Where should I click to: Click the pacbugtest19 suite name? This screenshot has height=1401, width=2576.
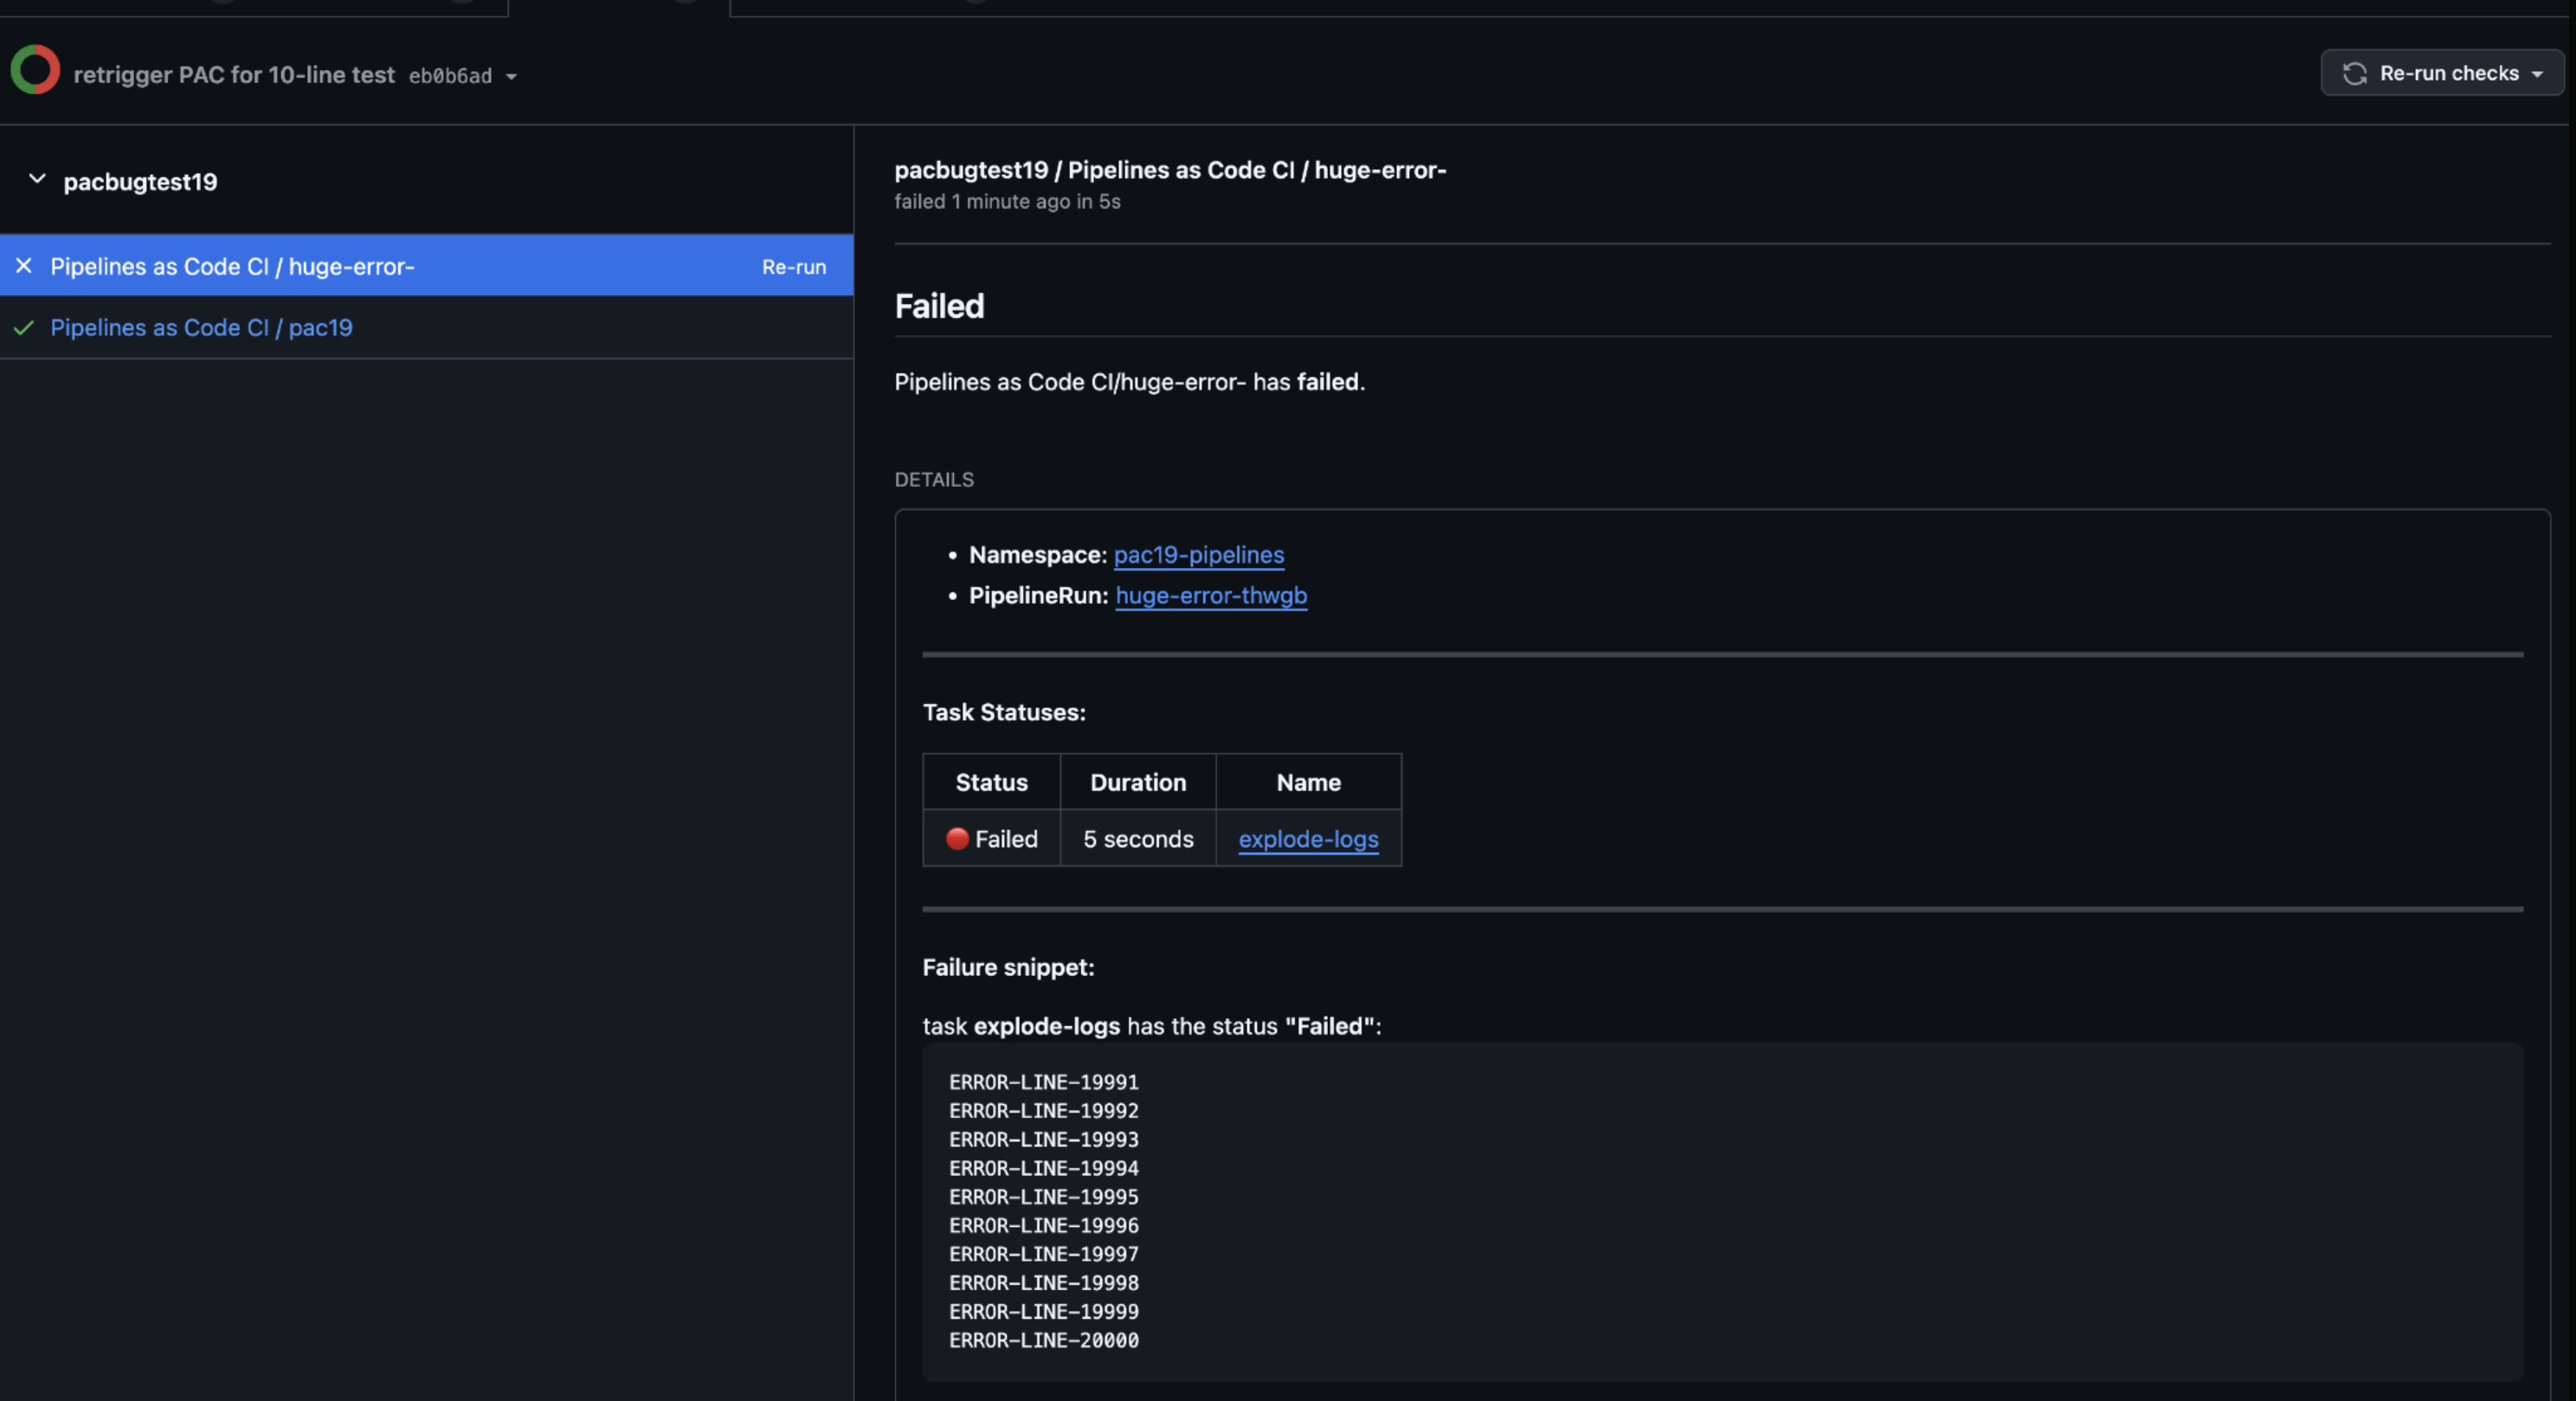140,182
